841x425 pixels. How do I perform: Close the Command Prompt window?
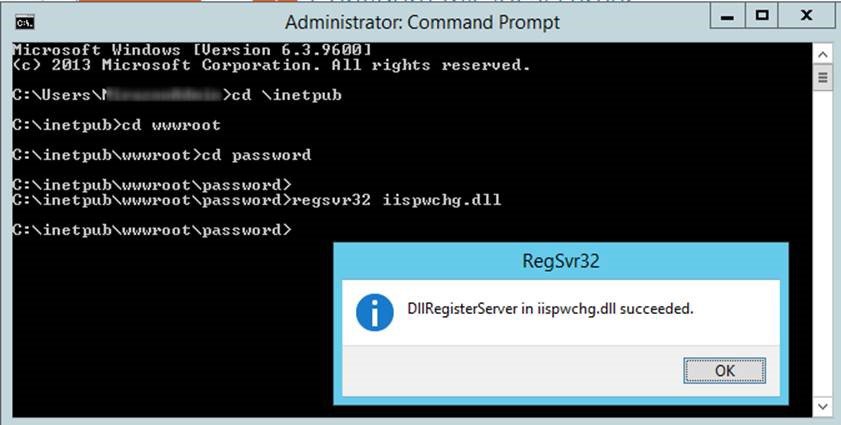(x=806, y=16)
